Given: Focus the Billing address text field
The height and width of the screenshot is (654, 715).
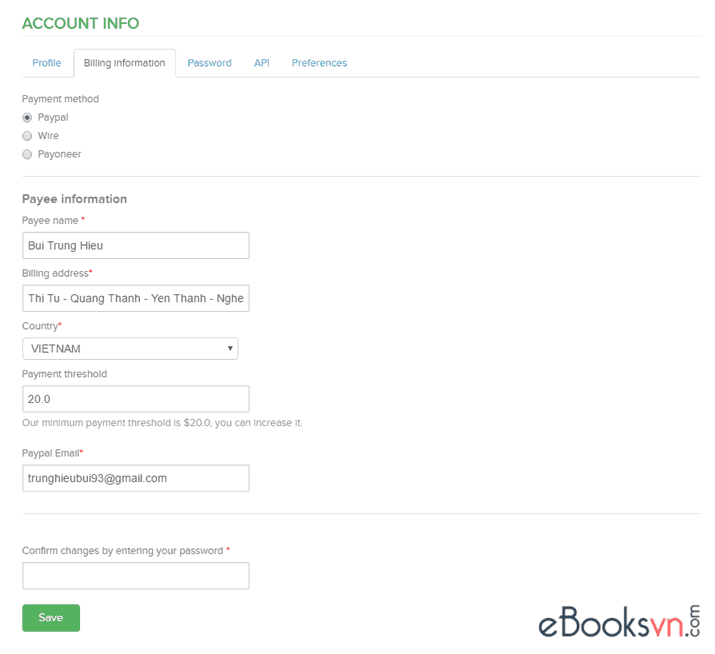Looking at the screenshot, I should (135, 298).
